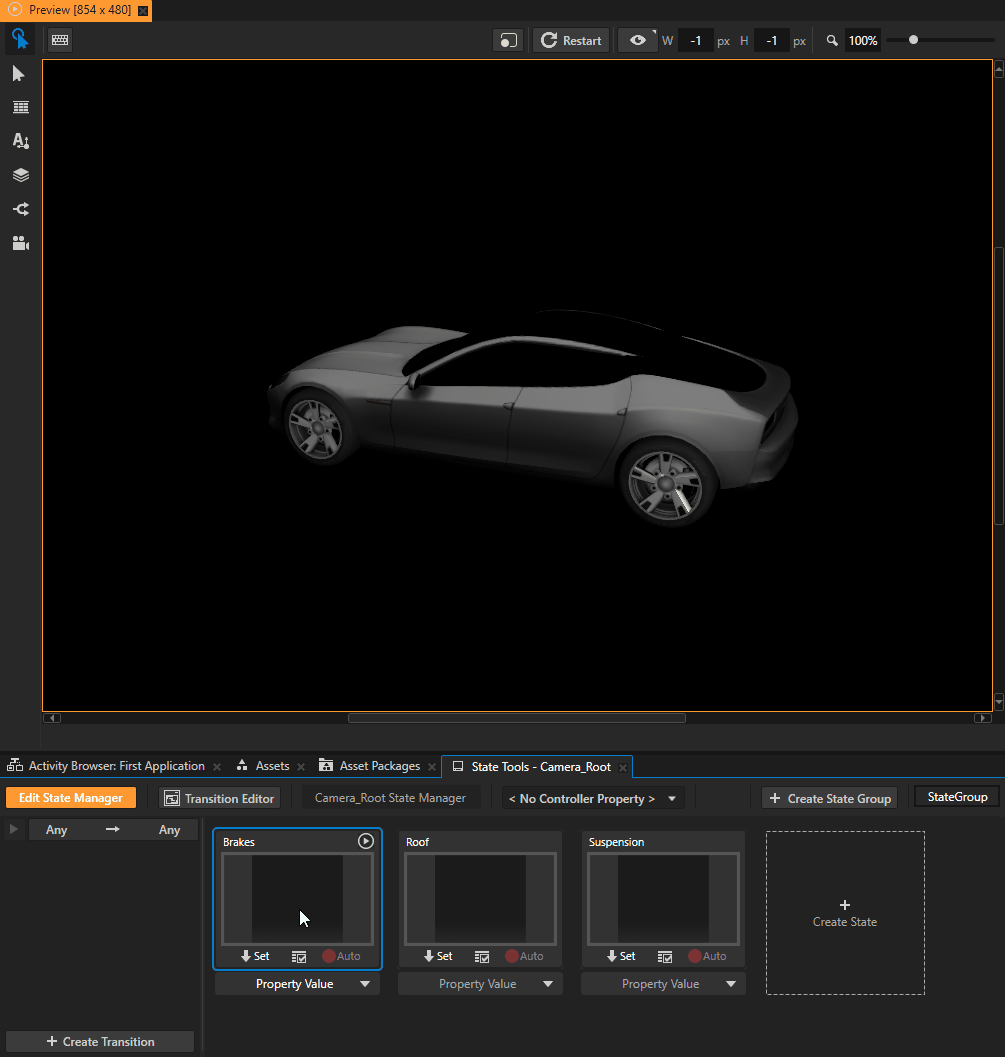The height and width of the screenshot is (1057, 1005).
Task: Toggle the preview visibility eye
Action: tap(637, 40)
